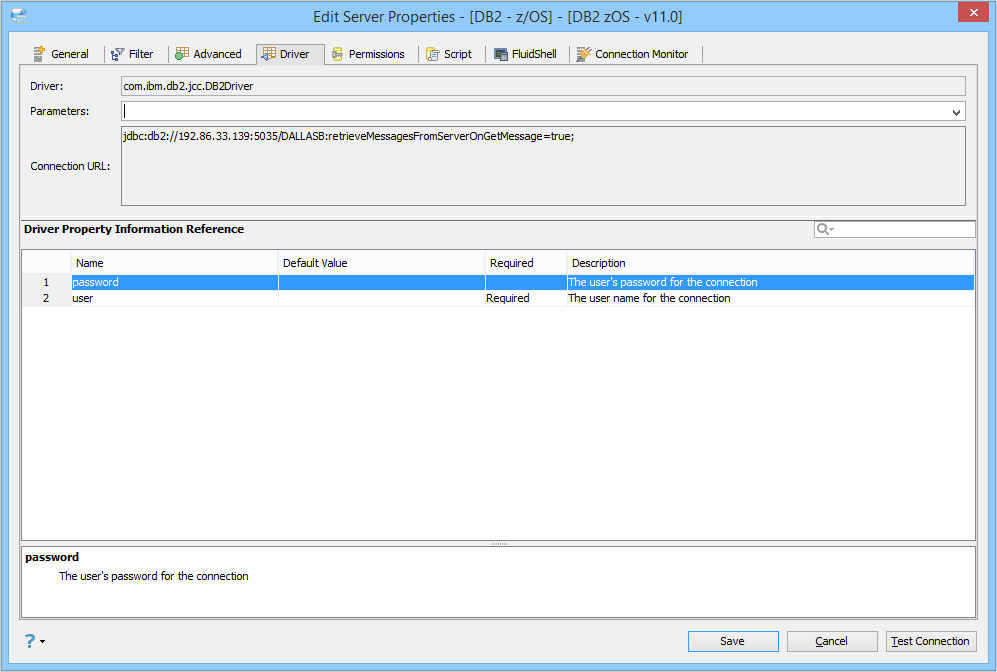Click the Permissions tab icon
The image size is (997, 672).
[x=338, y=54]
